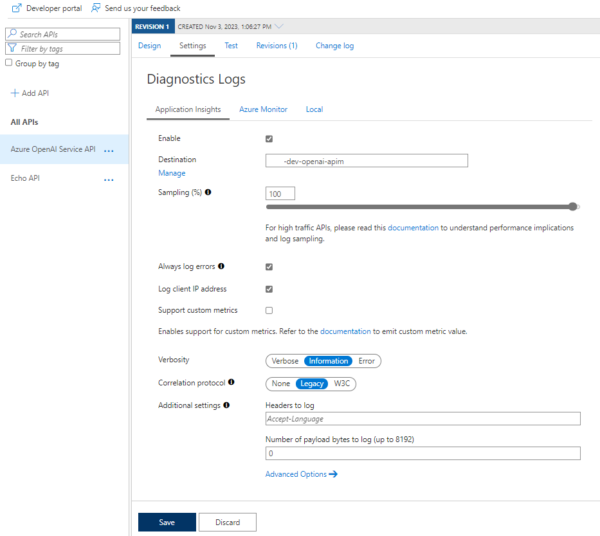Enable Support custom metrics checkbox
The height and width of the screenshot is (536, 600).
coord(269,311)
